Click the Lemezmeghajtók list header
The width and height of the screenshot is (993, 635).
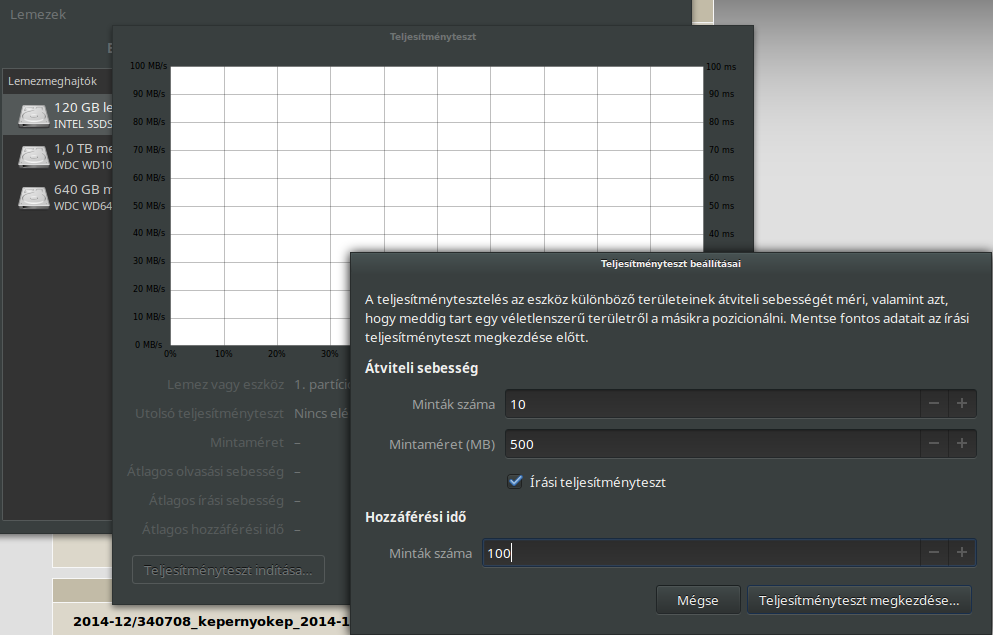pos(53,81)
